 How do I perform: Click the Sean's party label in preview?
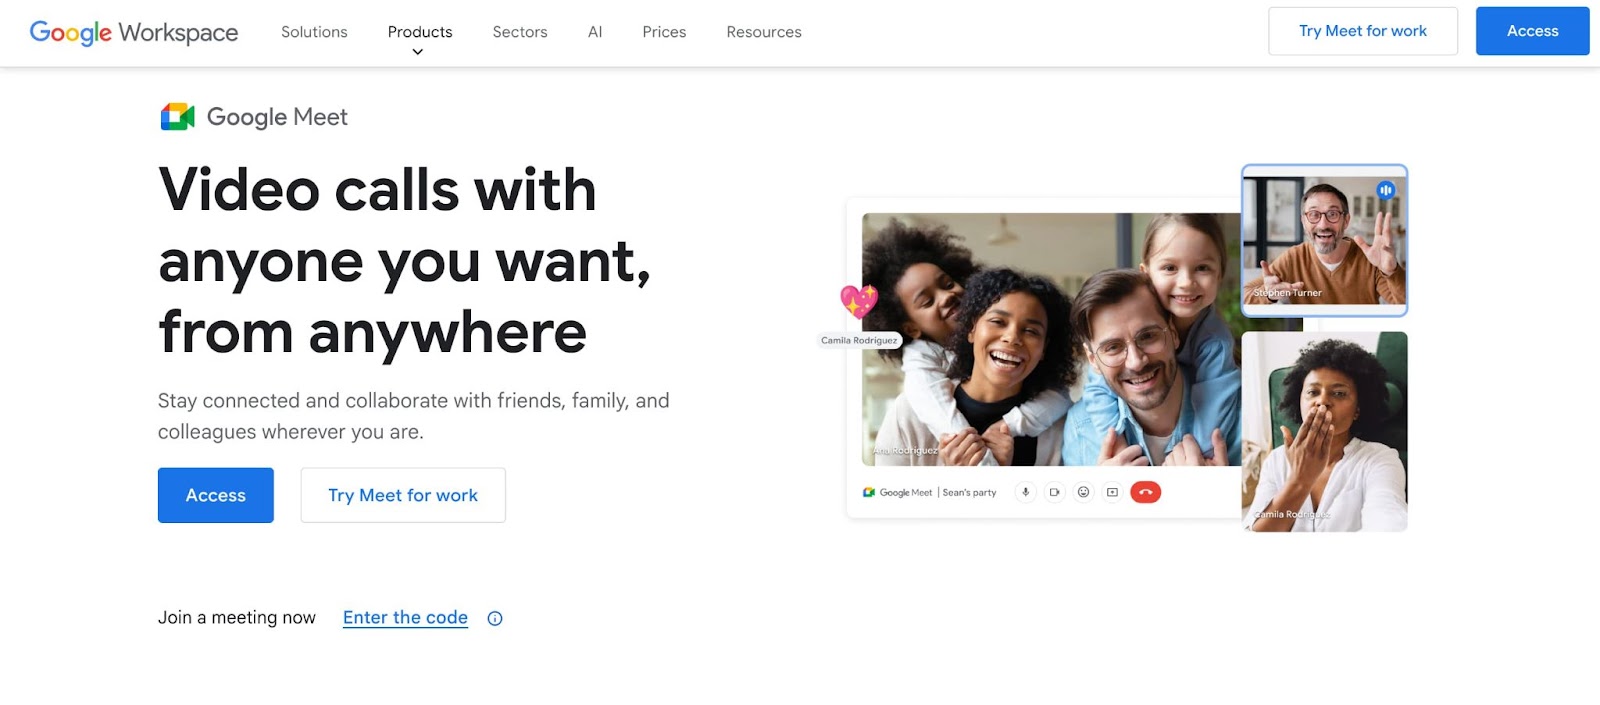pos(969,492)
